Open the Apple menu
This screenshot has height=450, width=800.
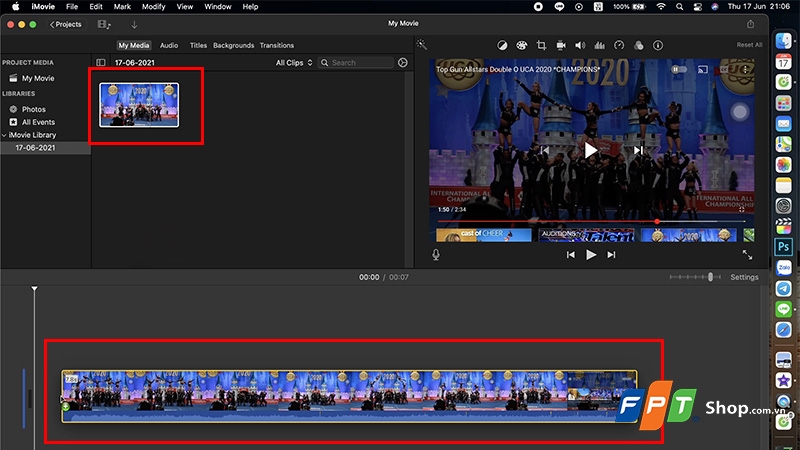coord(15,7)
